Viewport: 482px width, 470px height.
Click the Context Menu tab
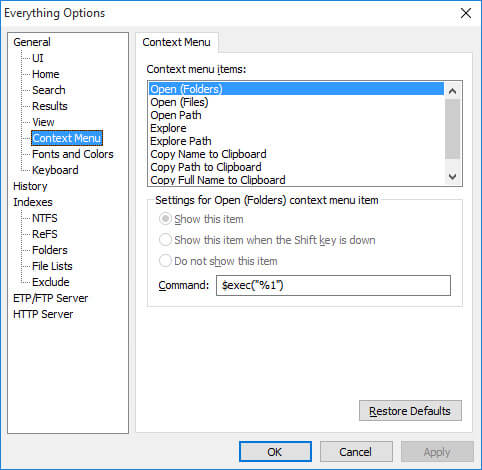point(176,42)
